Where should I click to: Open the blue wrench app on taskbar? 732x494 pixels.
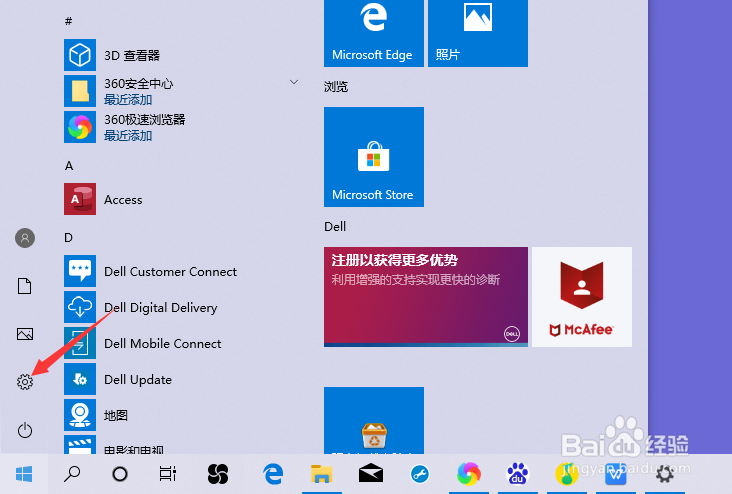coord(420,474)
